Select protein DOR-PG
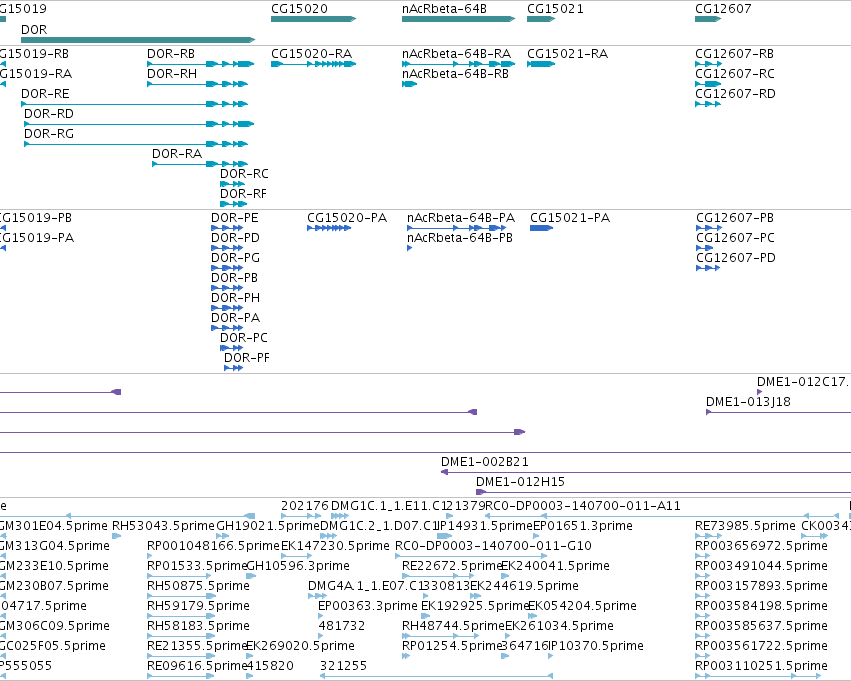 tap(227, 268)
